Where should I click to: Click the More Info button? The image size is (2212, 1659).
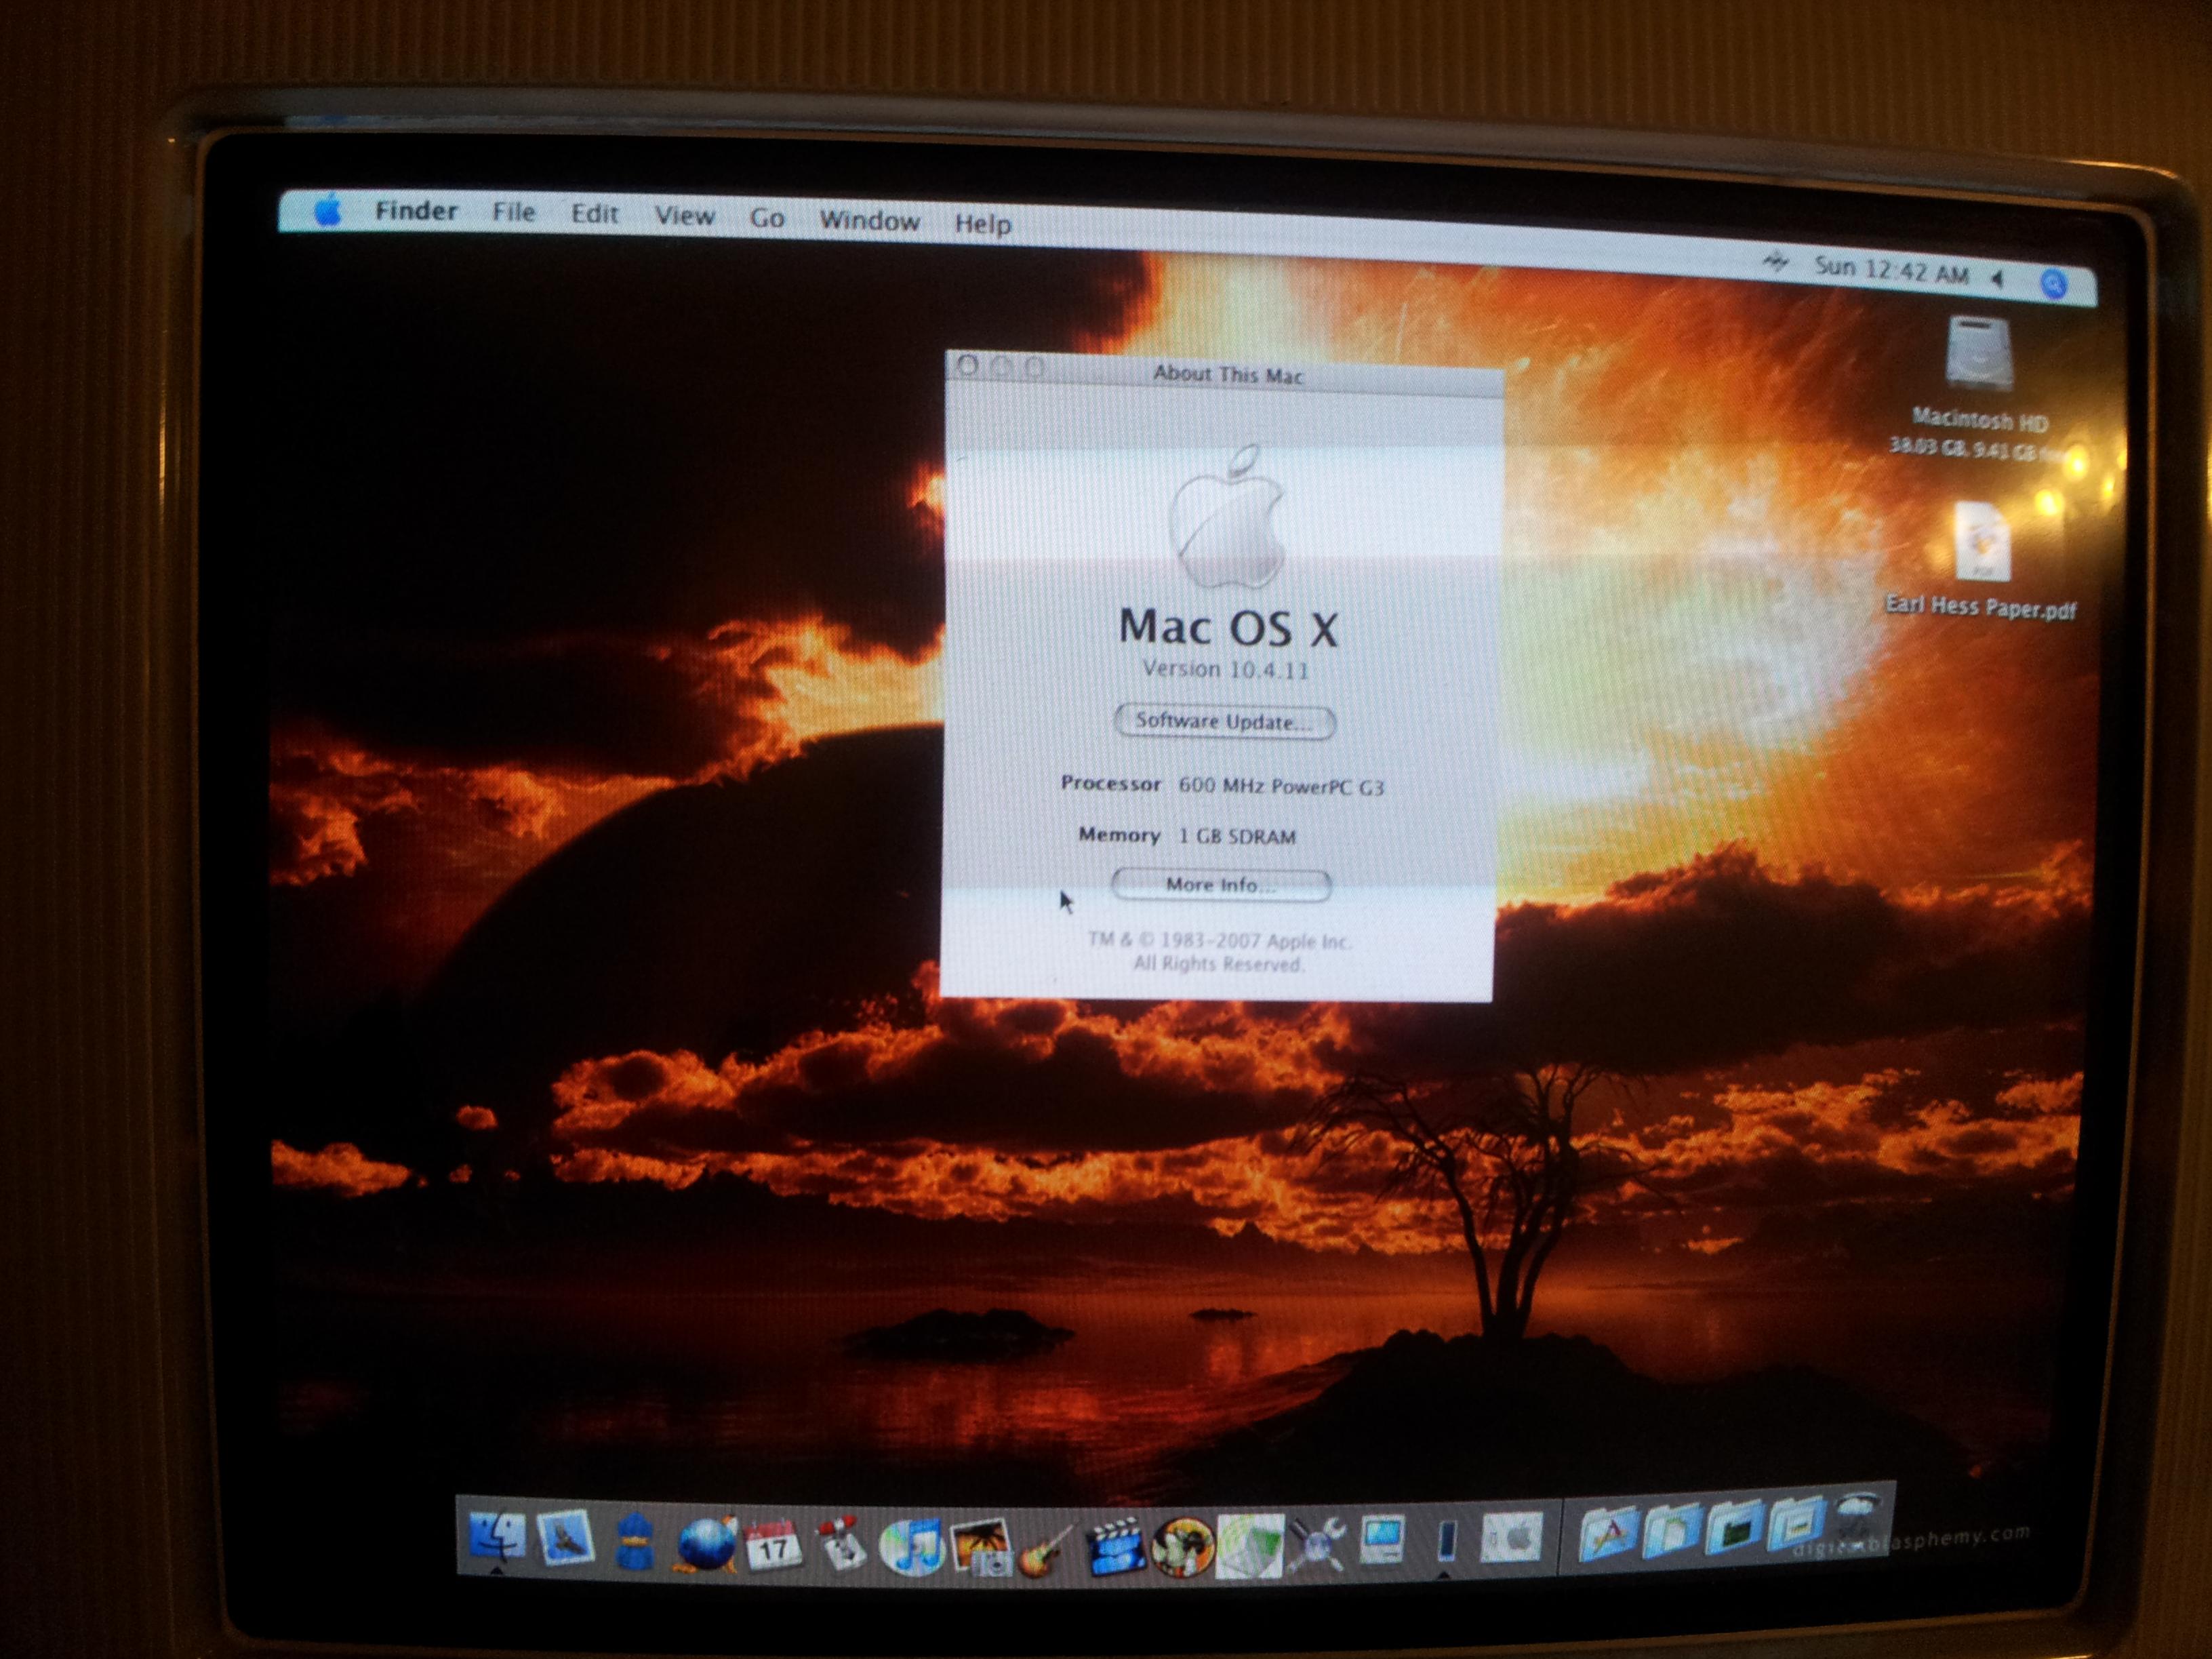1220,885
